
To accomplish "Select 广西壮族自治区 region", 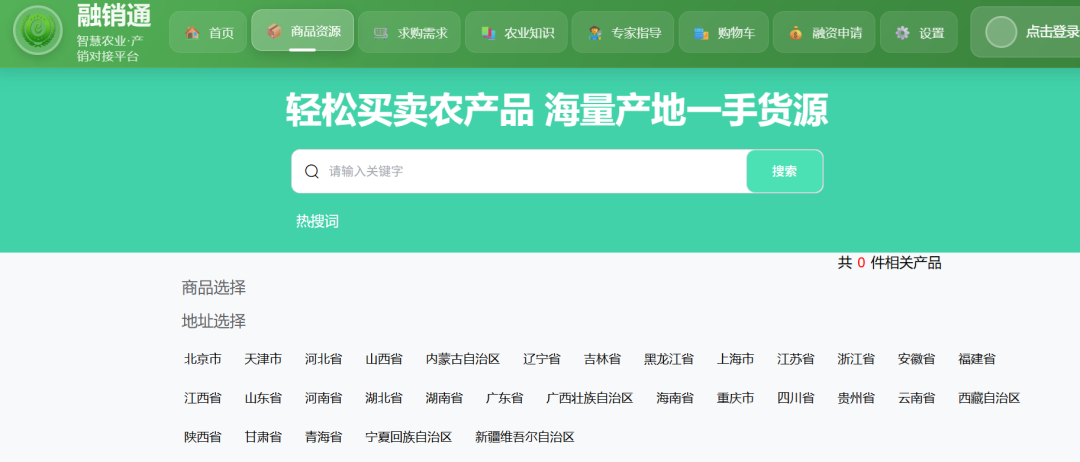I will [590, 398].
